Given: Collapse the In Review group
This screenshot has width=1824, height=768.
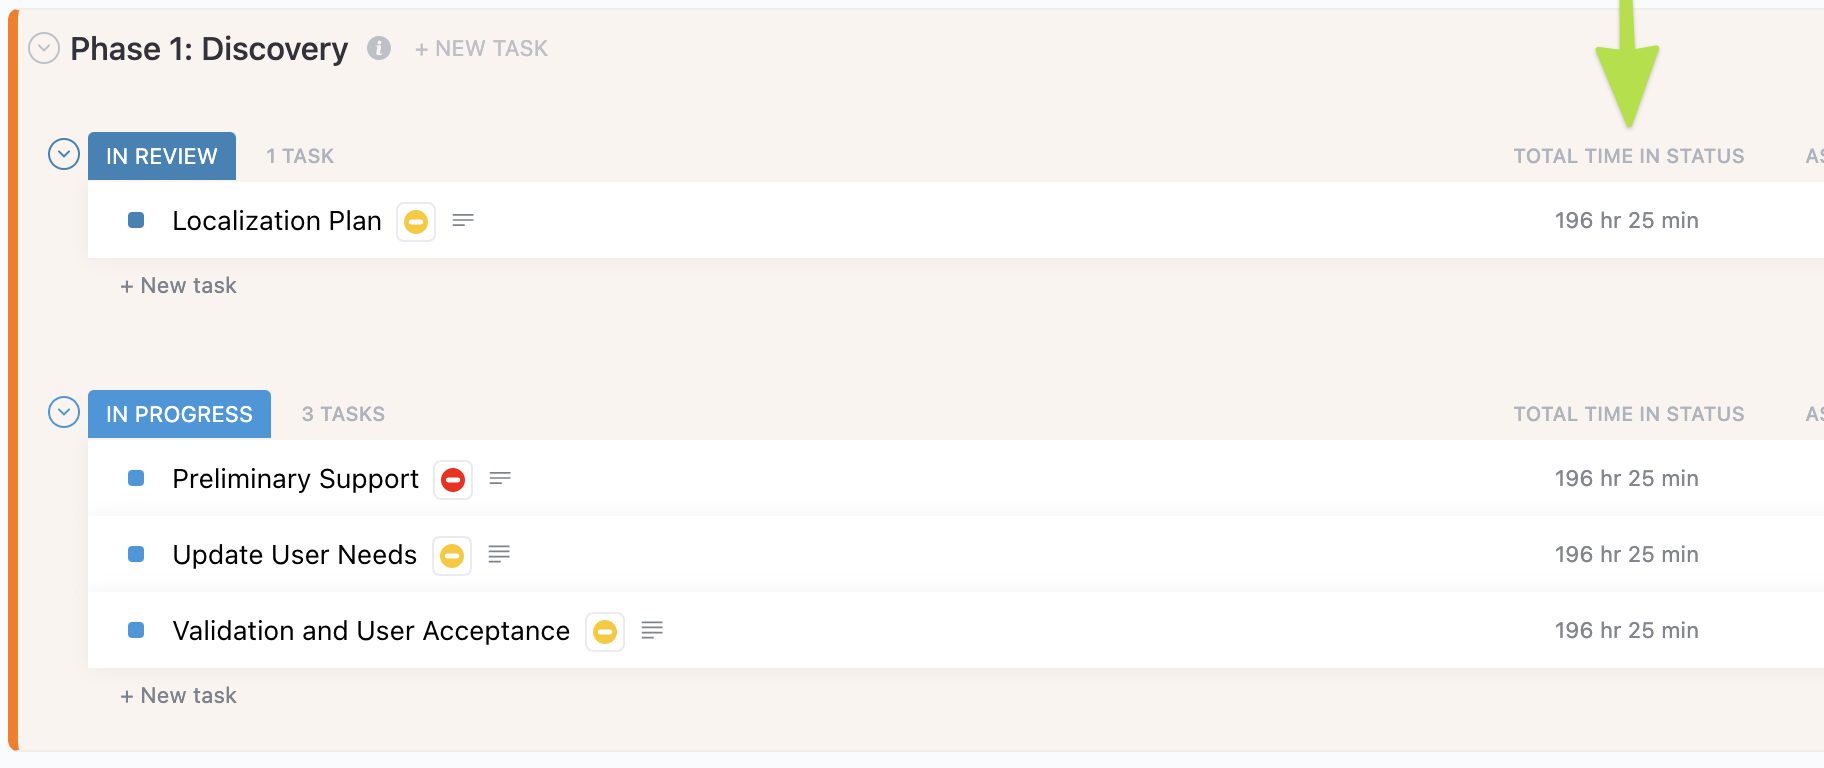Looking at the screenshot, I should click(64, 155).
